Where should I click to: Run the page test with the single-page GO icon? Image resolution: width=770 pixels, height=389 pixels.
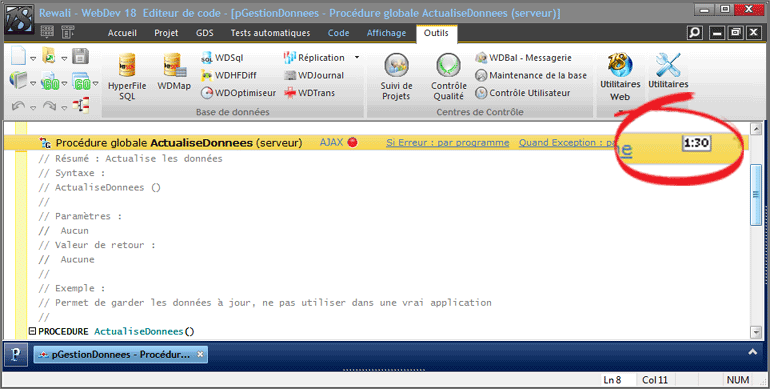pos(50,82)
